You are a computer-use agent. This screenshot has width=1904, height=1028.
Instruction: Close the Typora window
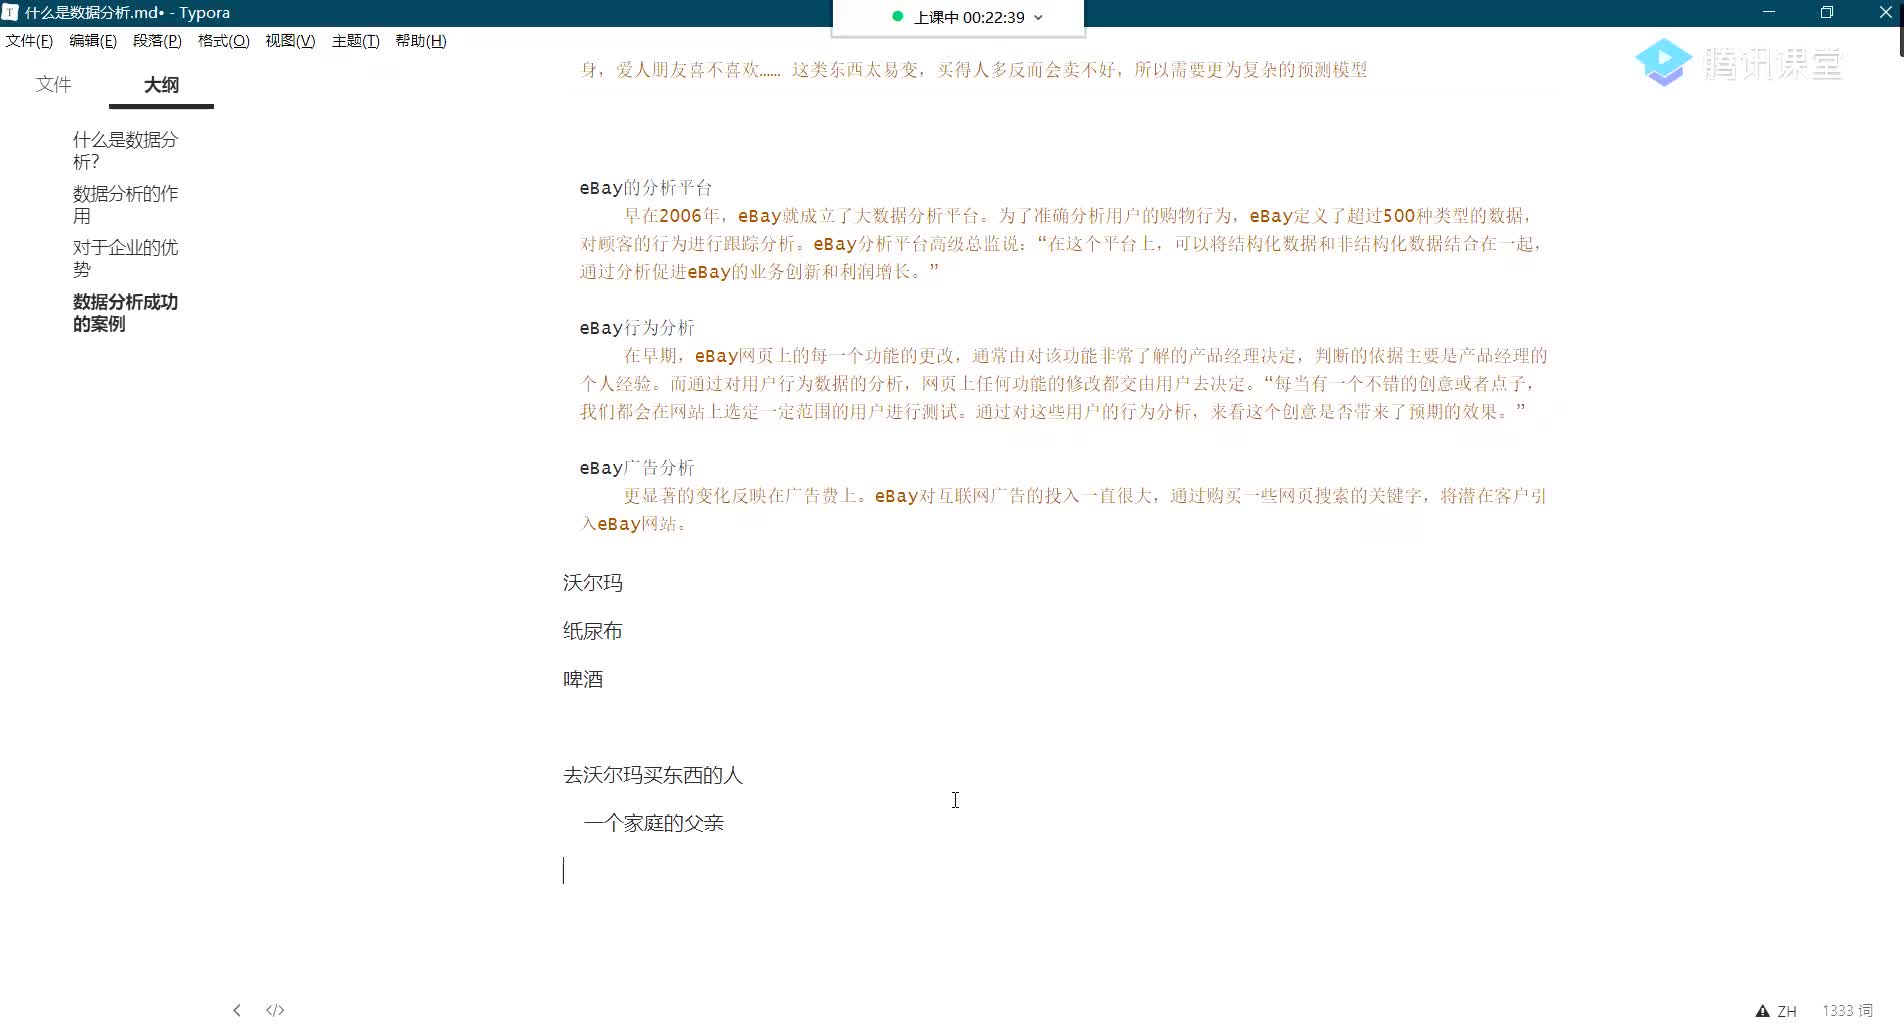[x=1885, y=12]
